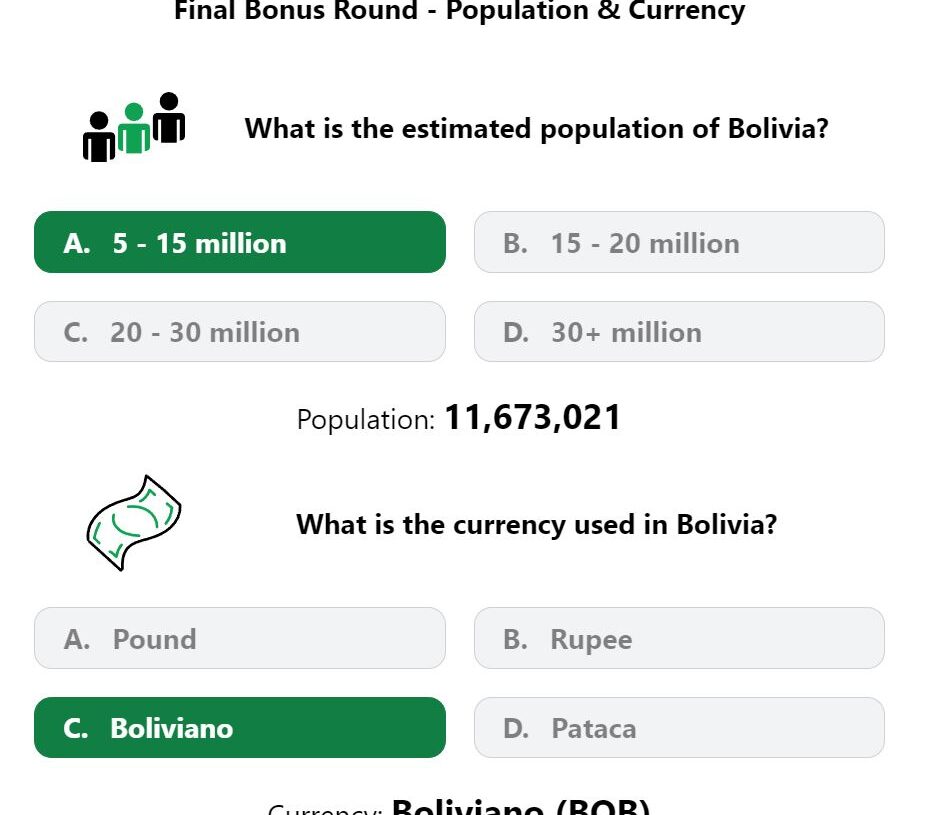This screenshot has width=927, height=815.
Task: Click the 'Population:' label
Action: pos(366,420)
